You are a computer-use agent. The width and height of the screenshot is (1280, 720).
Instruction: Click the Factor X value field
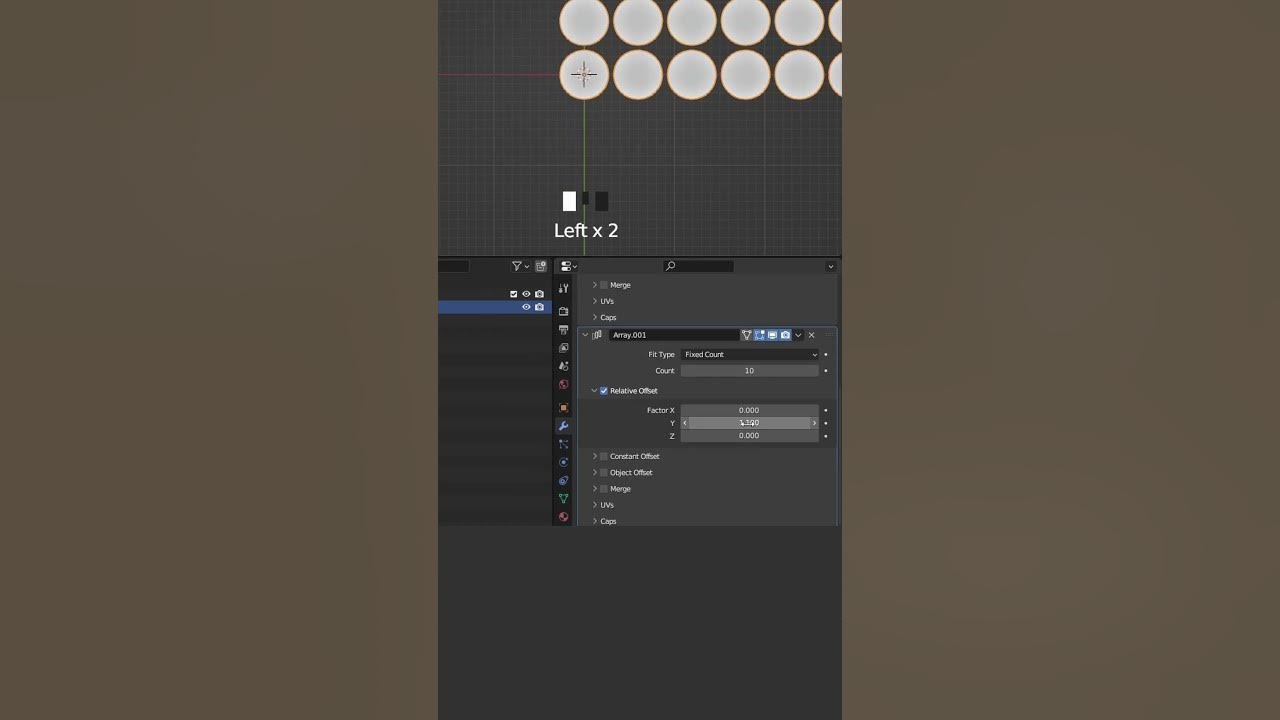click(750, 410)
